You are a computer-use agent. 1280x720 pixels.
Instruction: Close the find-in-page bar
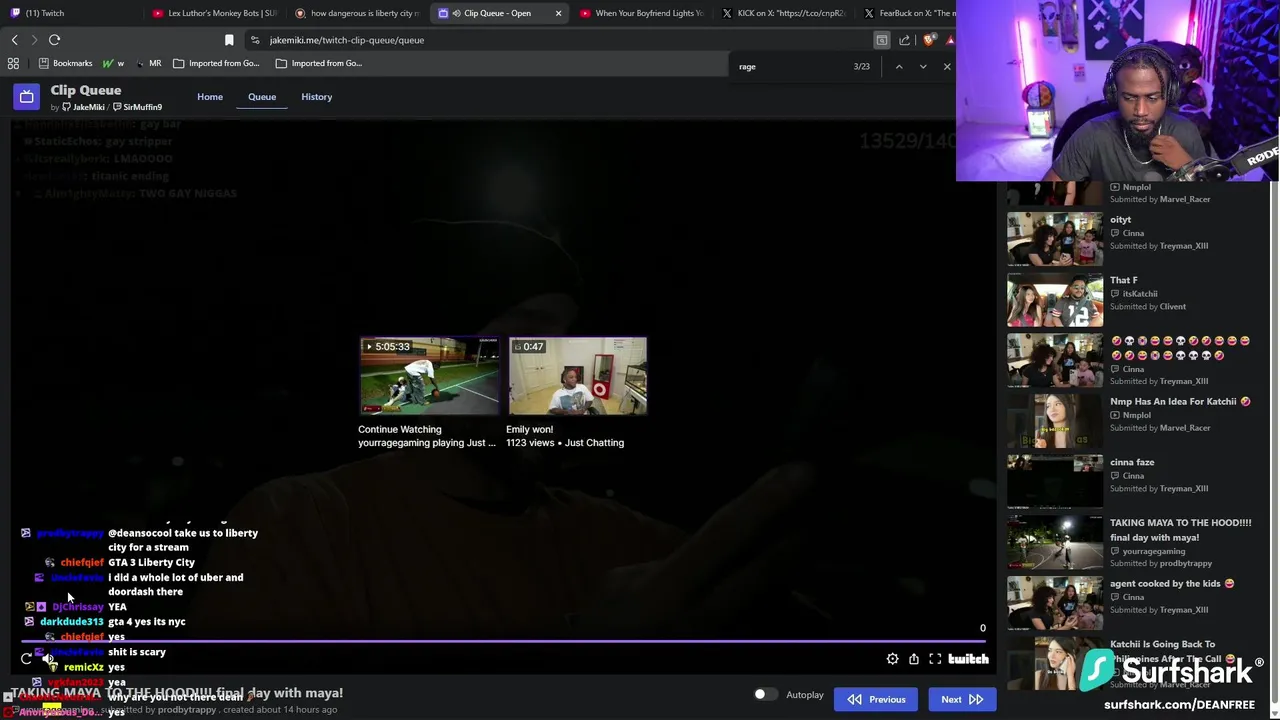[947, 66]
